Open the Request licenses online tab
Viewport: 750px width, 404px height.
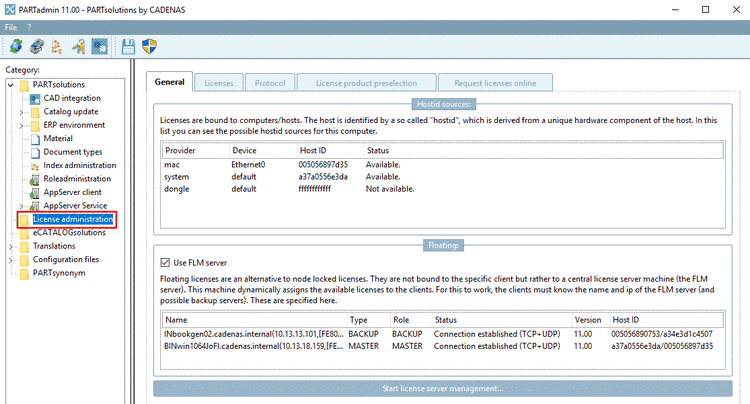pyautogui.click(x=495, y=83)
